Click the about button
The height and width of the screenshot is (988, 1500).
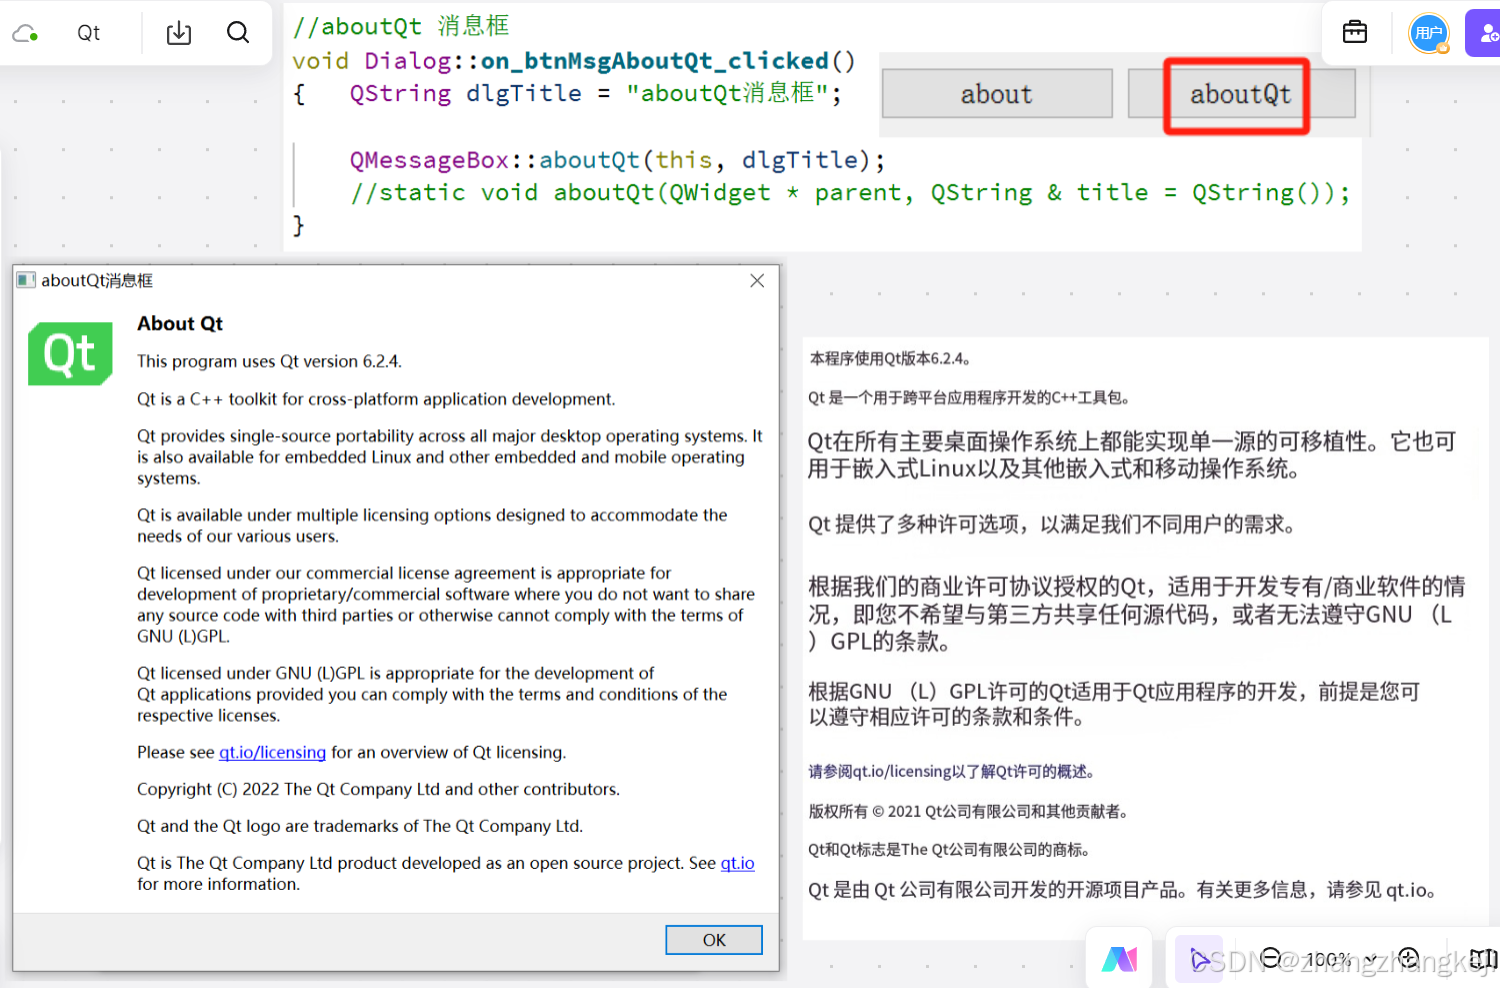click(x=997, y=94)
